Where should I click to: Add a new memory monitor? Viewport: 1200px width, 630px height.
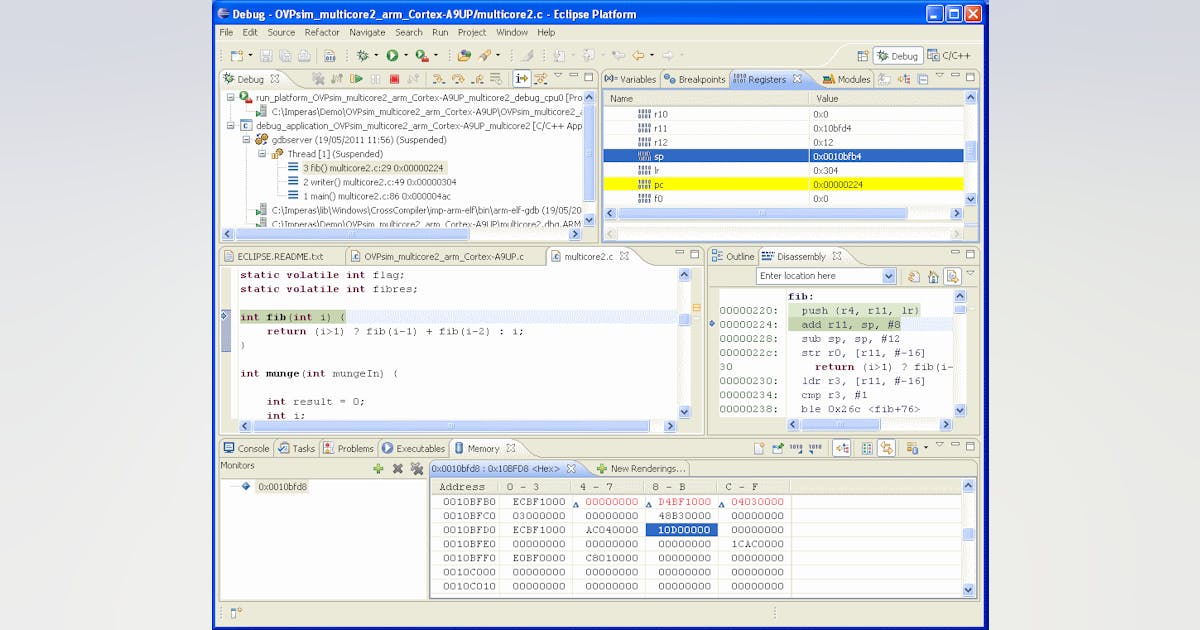(x=378, y=469)
